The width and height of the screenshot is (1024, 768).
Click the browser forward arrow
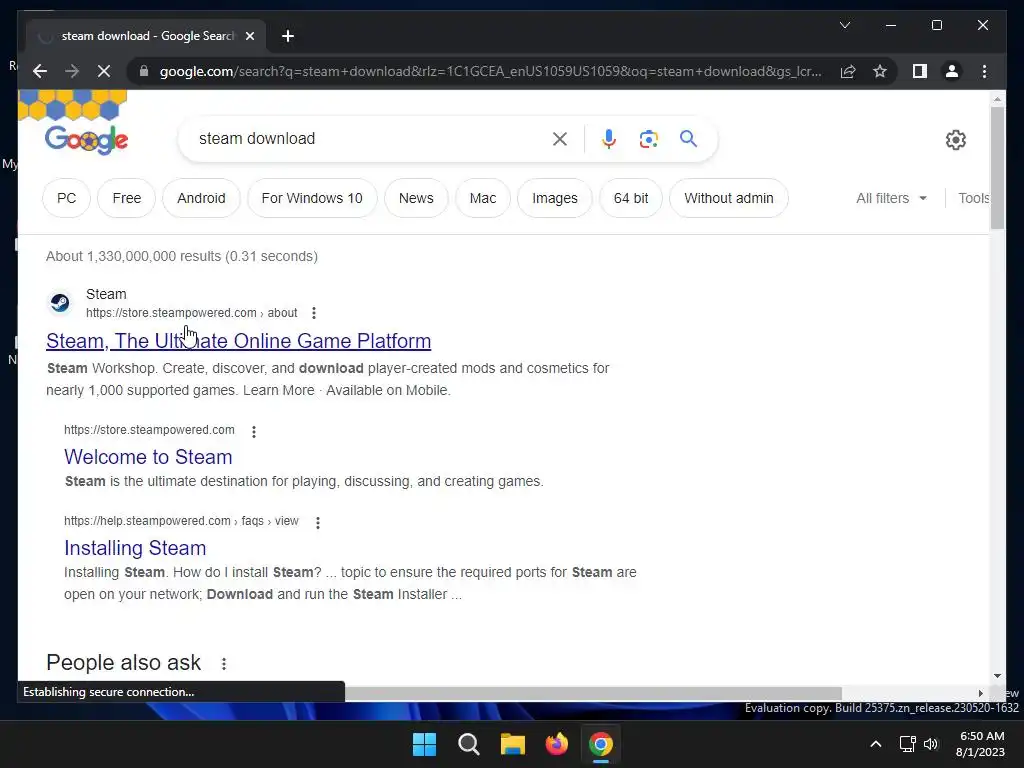[x=72, y=71]
